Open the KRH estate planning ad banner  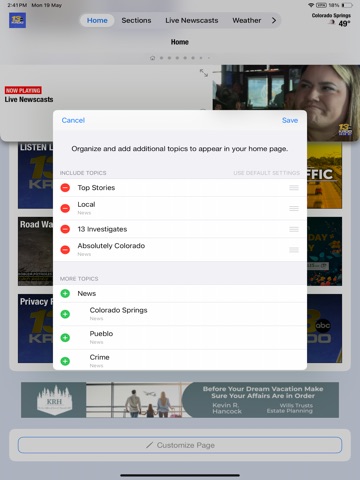click(180, 400)
